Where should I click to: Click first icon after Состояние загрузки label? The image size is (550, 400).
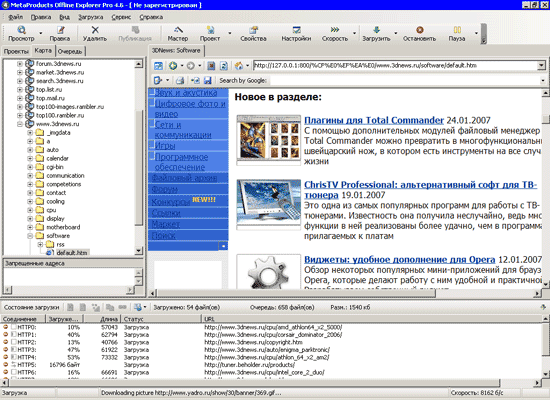click(x=70, y=307)
